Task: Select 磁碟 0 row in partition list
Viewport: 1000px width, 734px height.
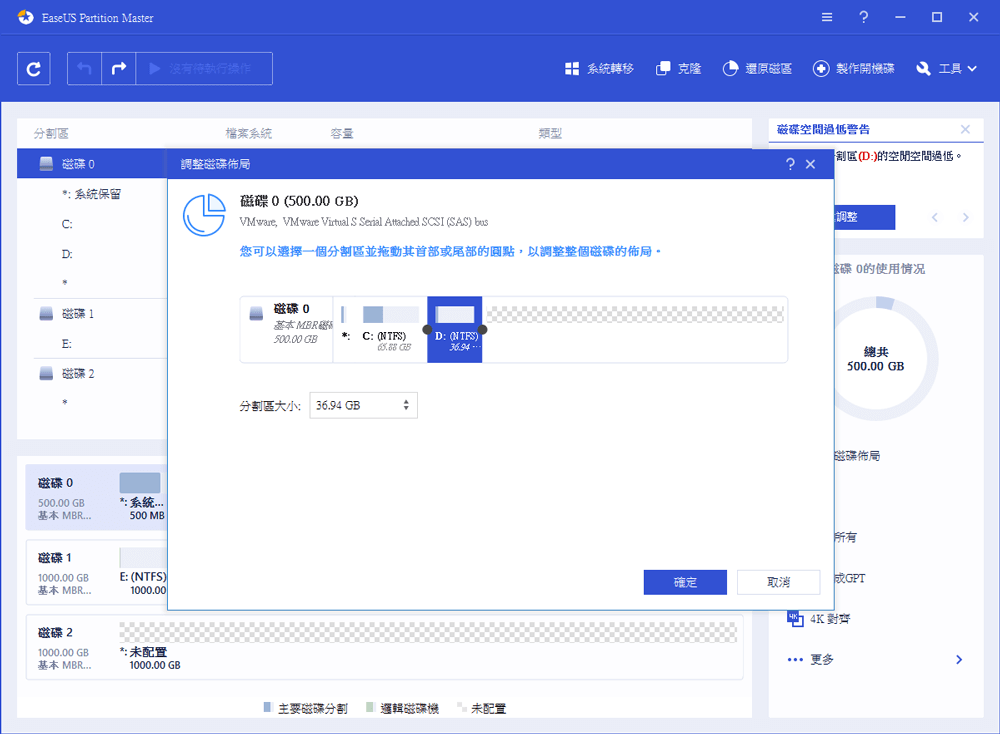Action: [92, 164]
